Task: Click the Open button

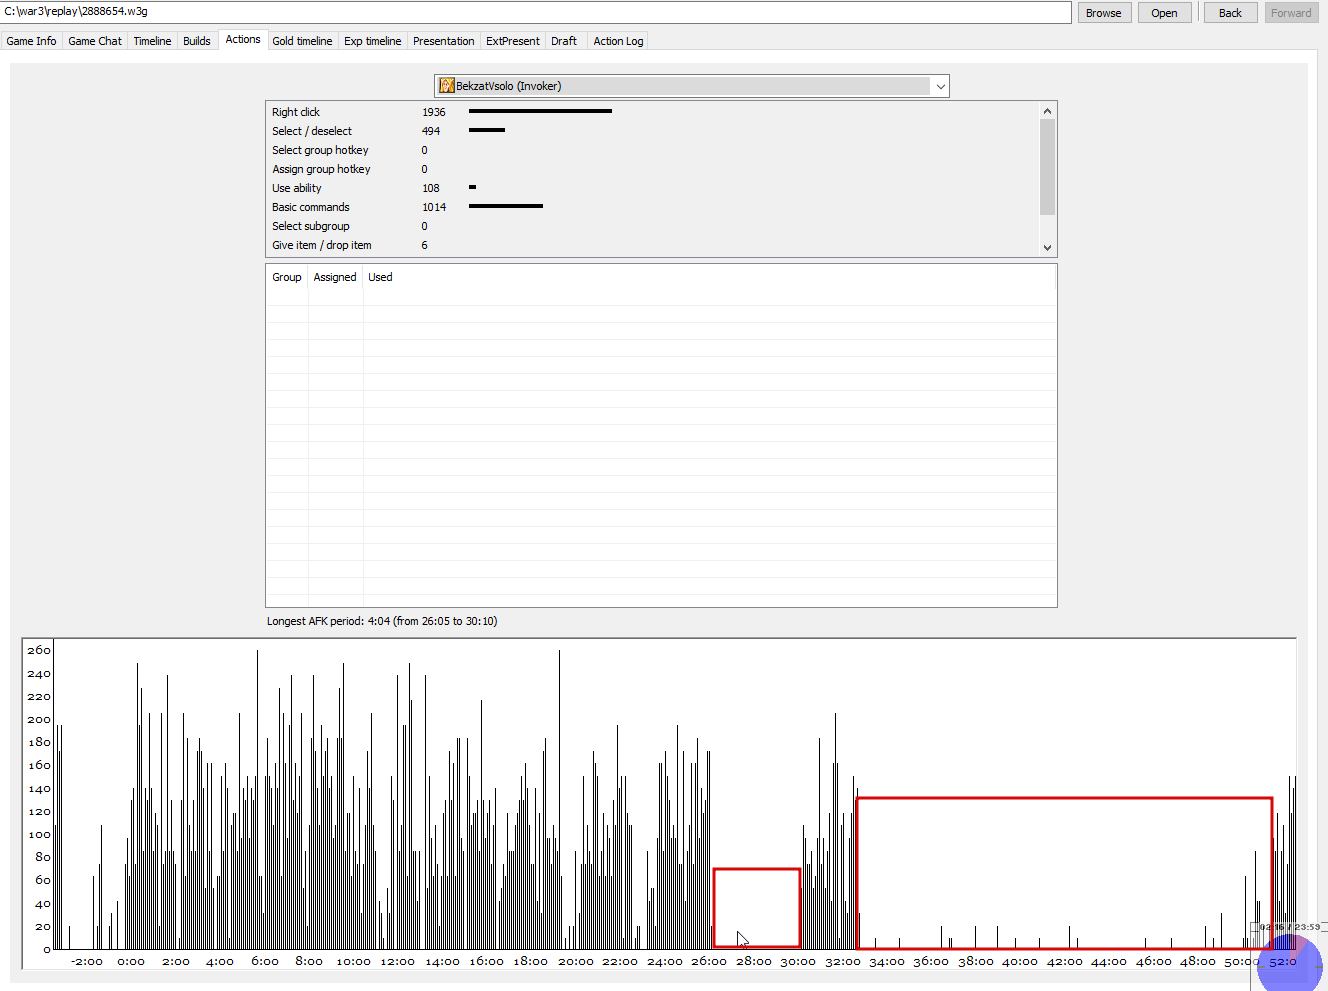Action: coord(1164,13)
